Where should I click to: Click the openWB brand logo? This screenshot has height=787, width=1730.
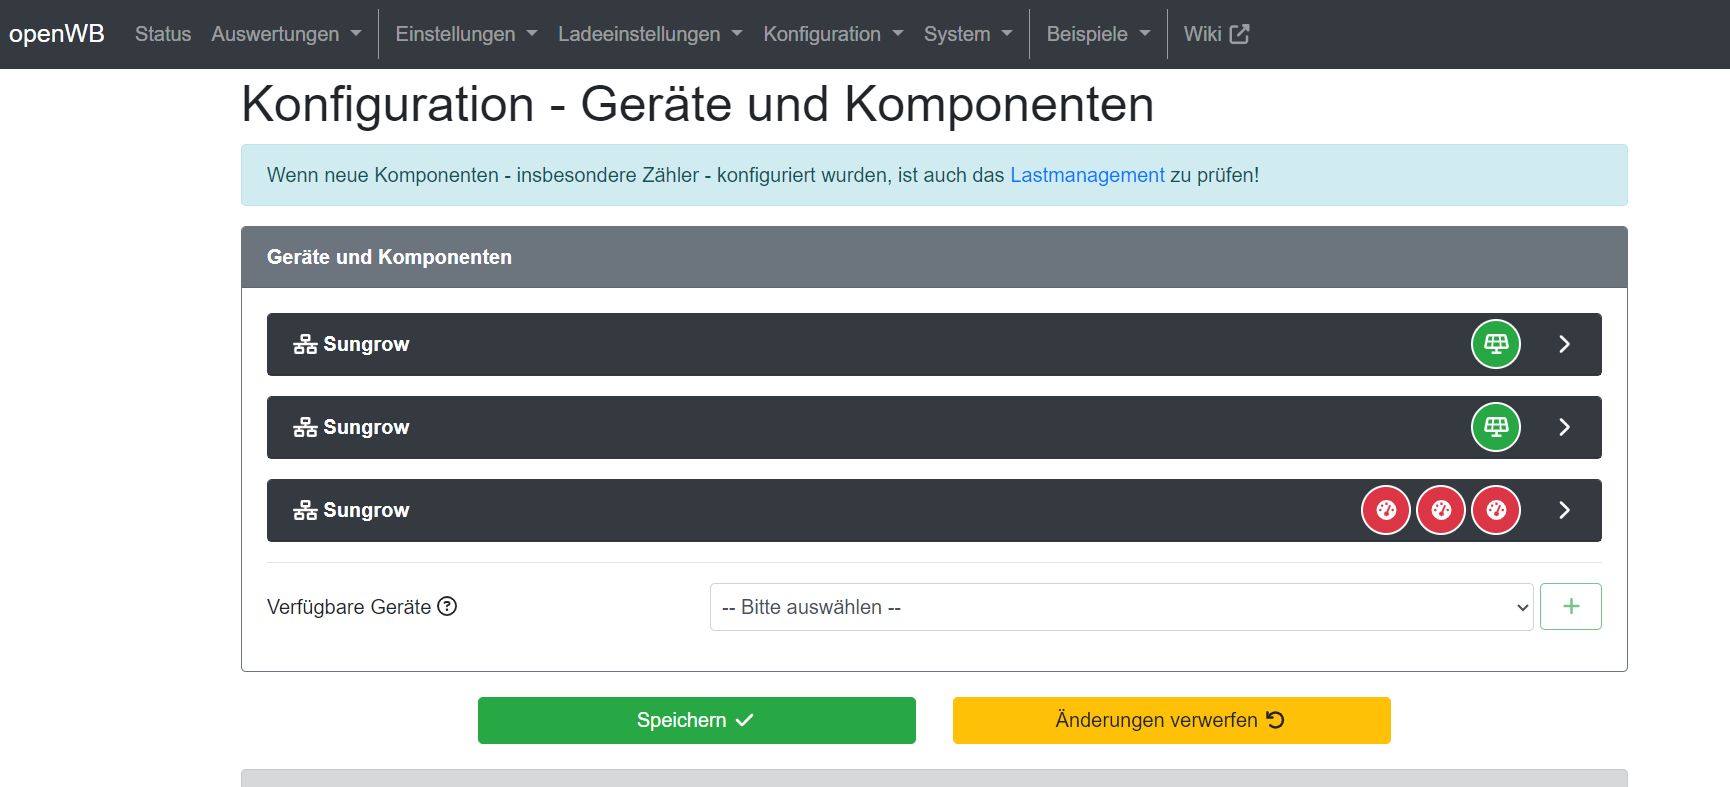pyautogui.click(x=57, y=34)
